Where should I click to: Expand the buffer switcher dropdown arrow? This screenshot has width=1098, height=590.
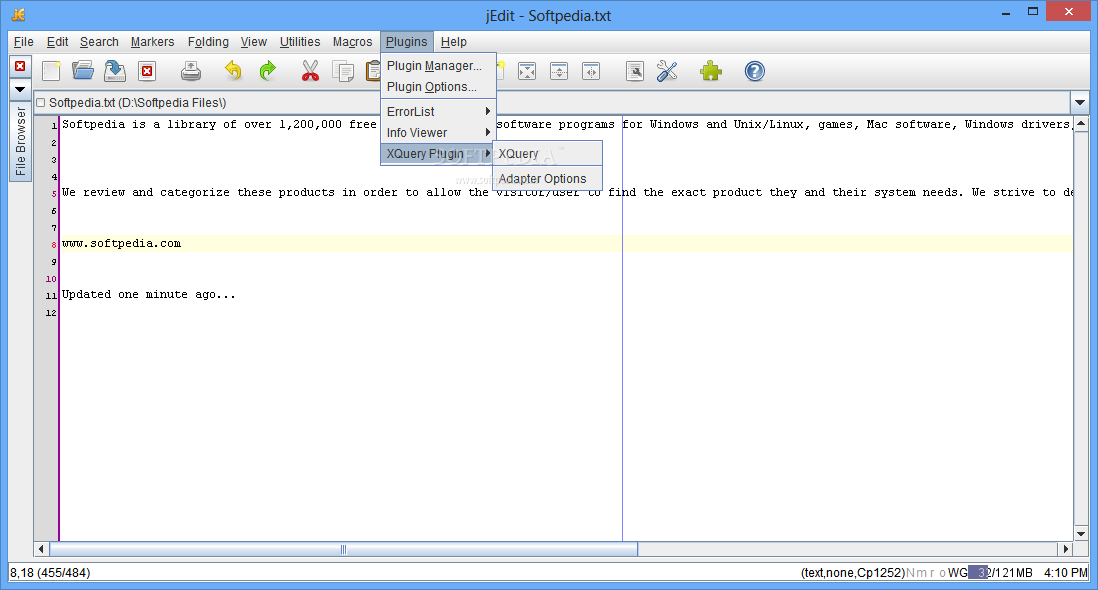[1080, 103]
